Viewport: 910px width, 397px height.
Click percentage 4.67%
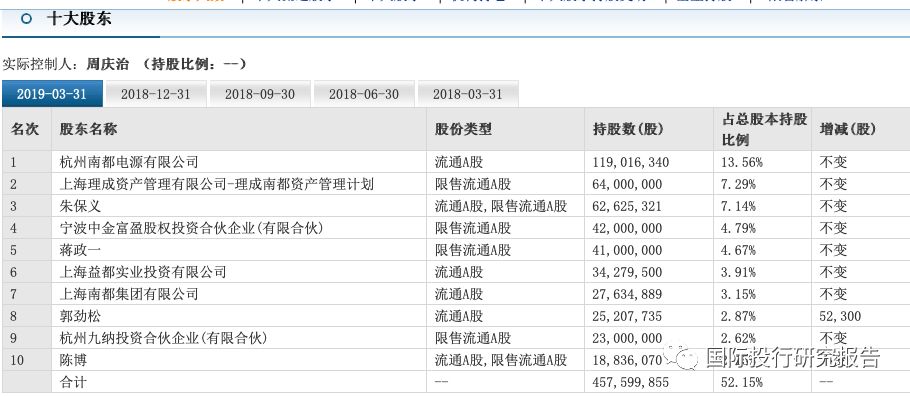[739, 251]
